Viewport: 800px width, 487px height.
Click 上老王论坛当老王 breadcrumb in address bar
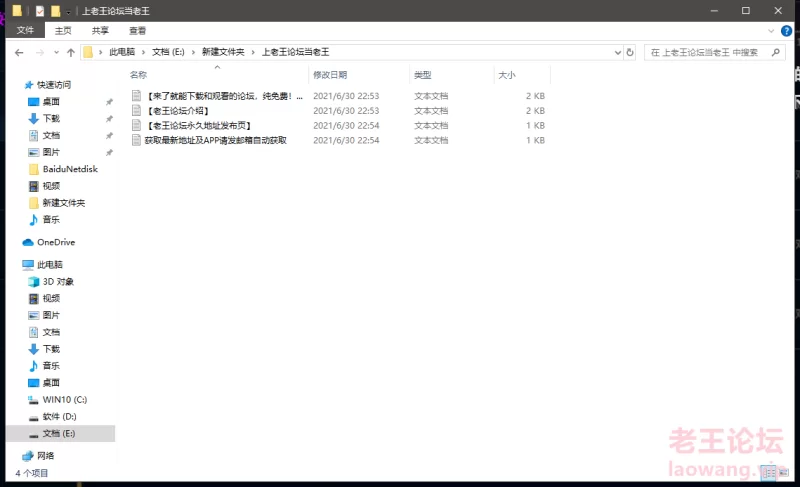[x=295, y=52]
